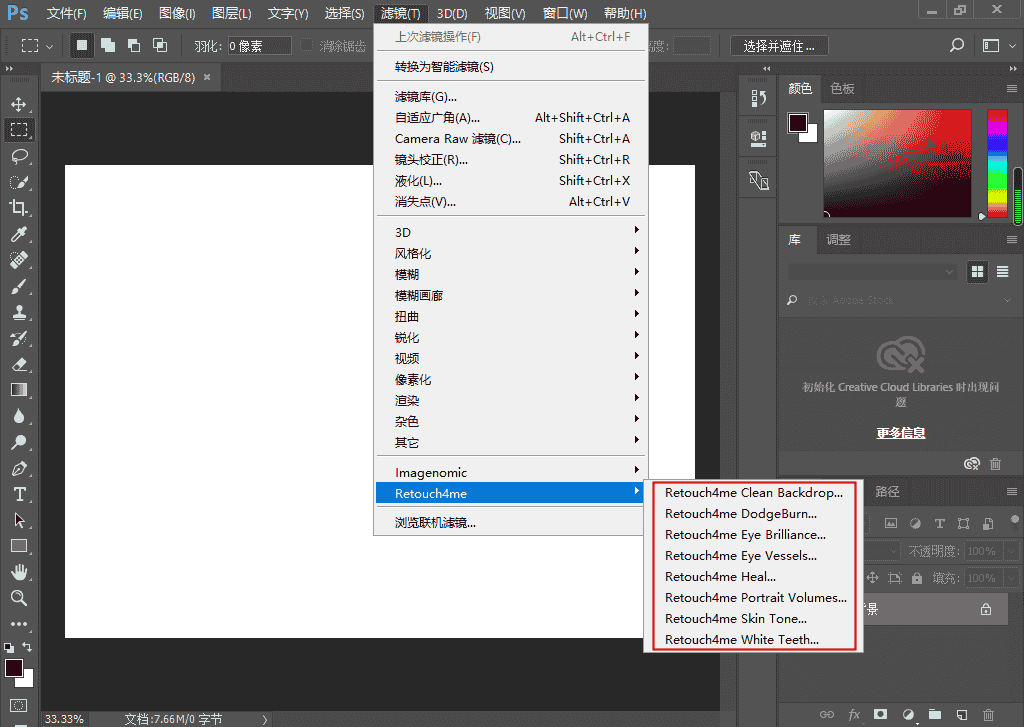Select the Pen tool
This screenshot has height=727, width=1024.
(19, 468)
